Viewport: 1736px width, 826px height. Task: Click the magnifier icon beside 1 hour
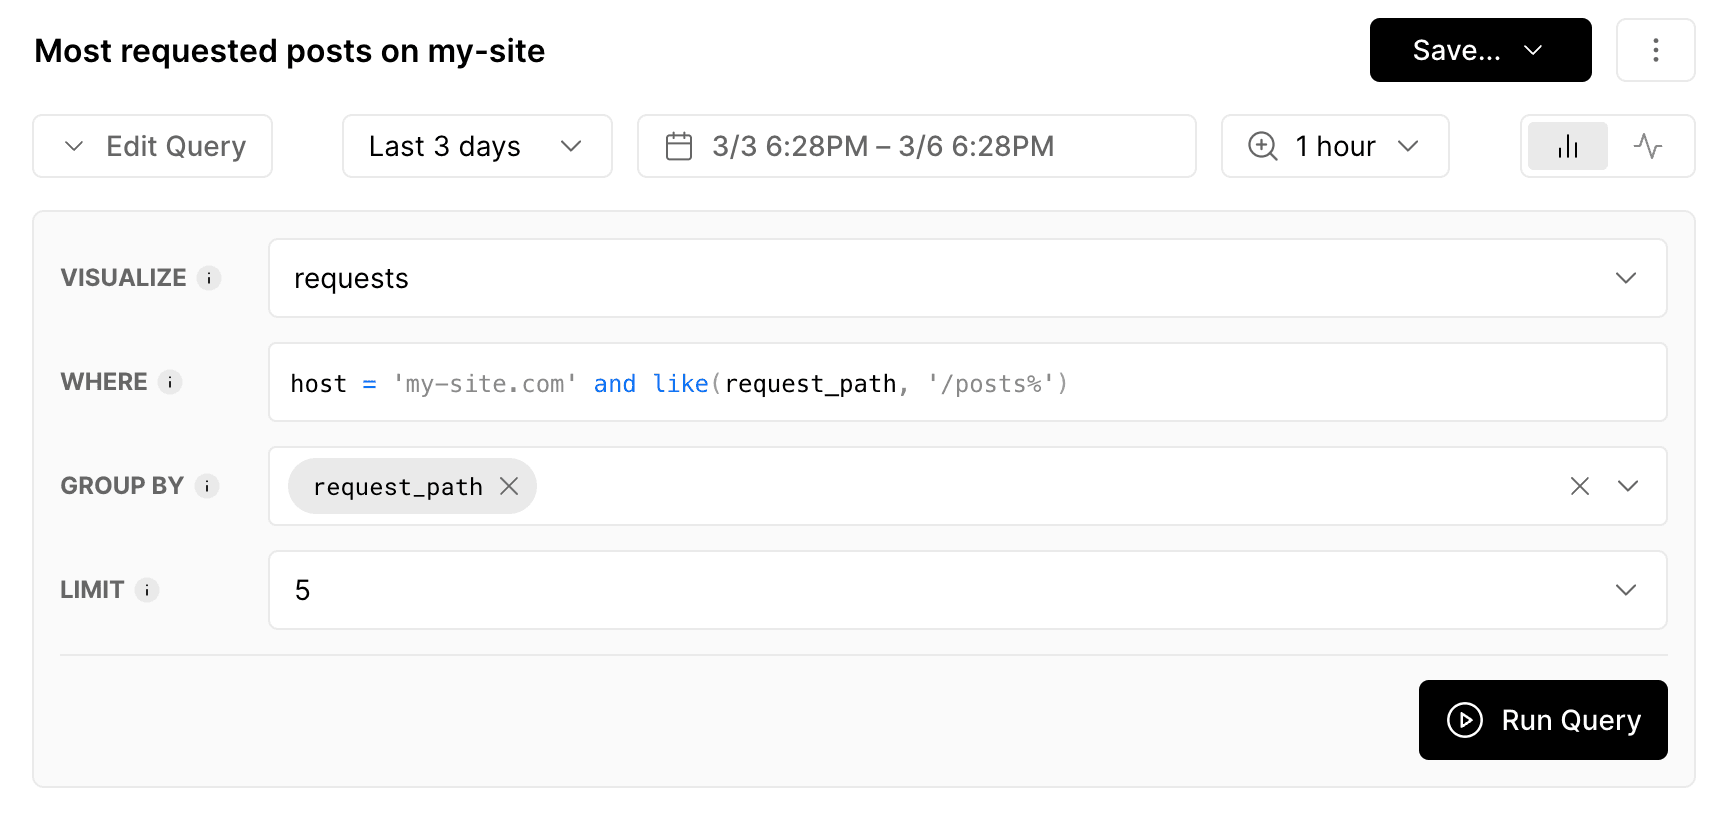tap(1262, 147)
